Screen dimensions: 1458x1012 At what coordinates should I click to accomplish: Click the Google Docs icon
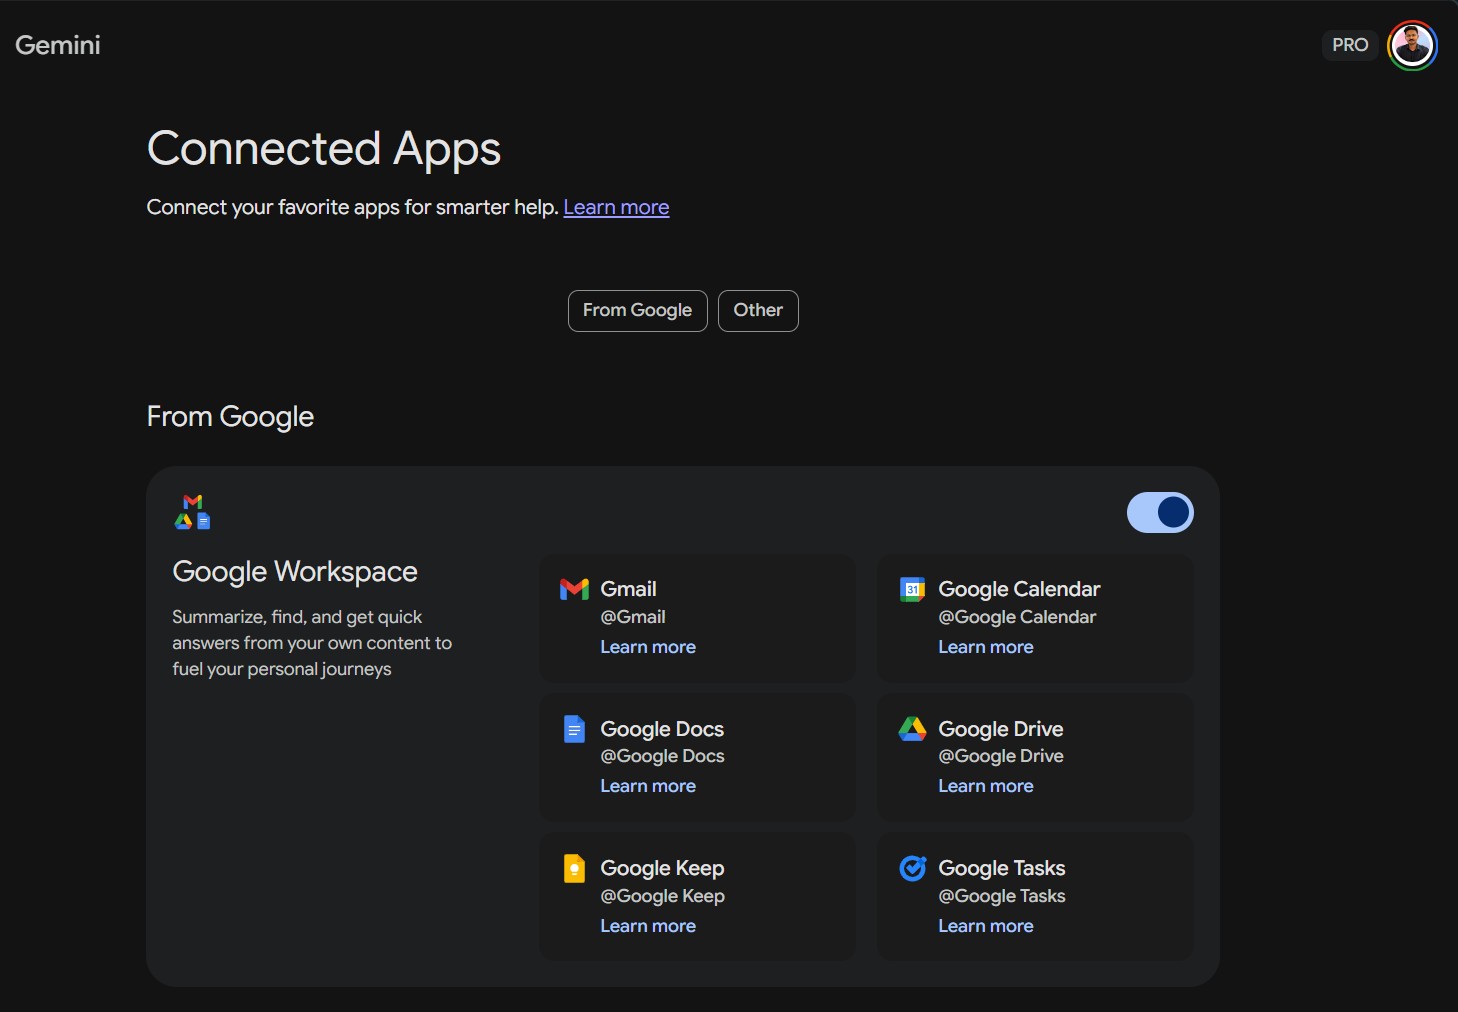[x=573, y=729]
